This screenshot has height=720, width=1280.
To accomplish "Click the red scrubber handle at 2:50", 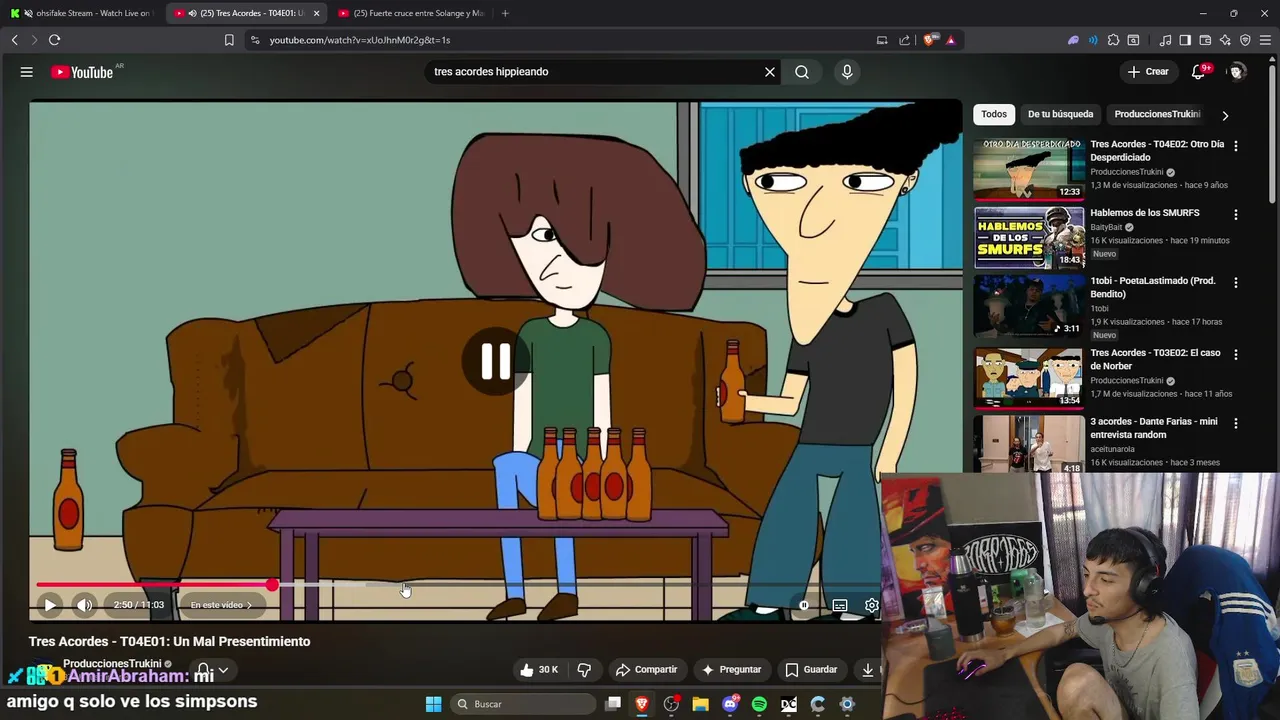I will [x=272, y=585].
